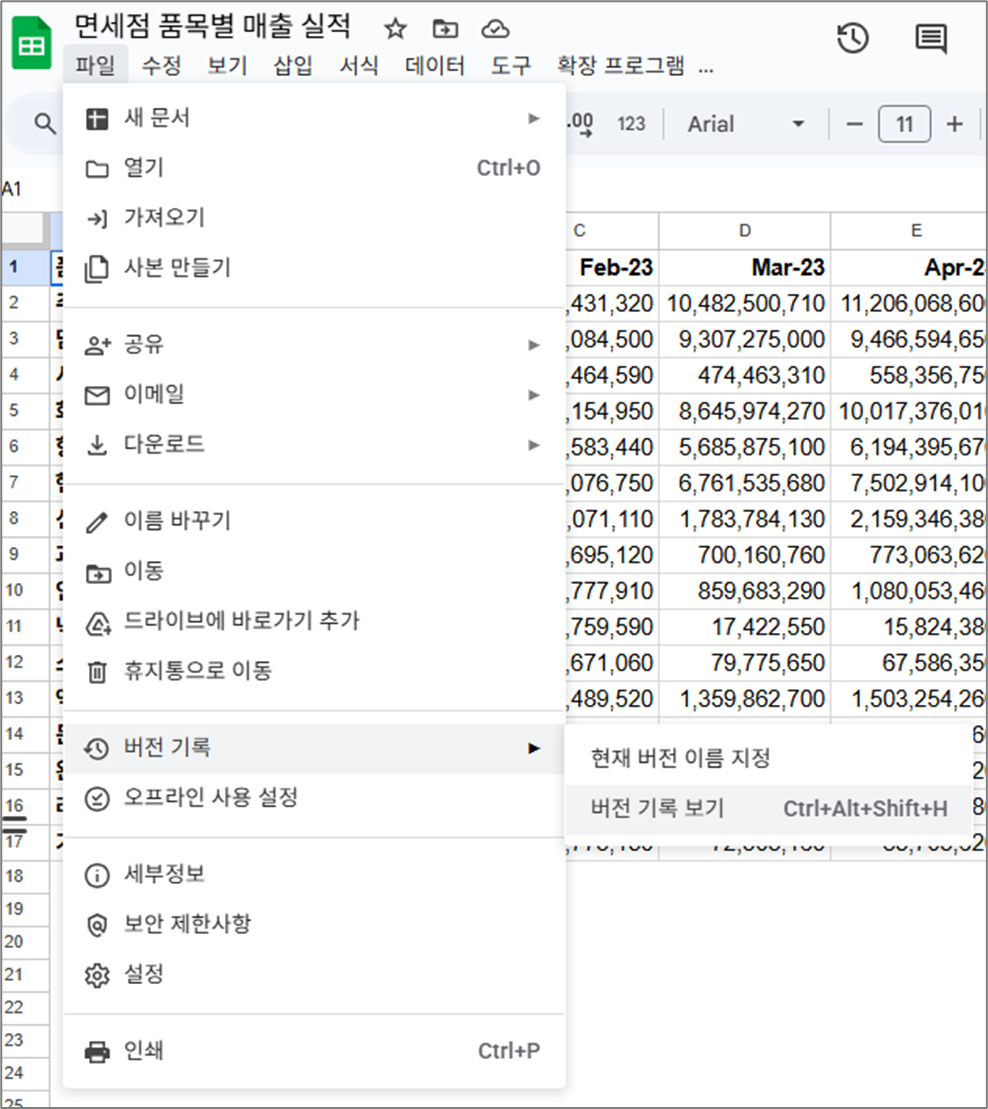Open the 삽입 menu
Screen dimensions: 988x1109
[x=293, y=65]
